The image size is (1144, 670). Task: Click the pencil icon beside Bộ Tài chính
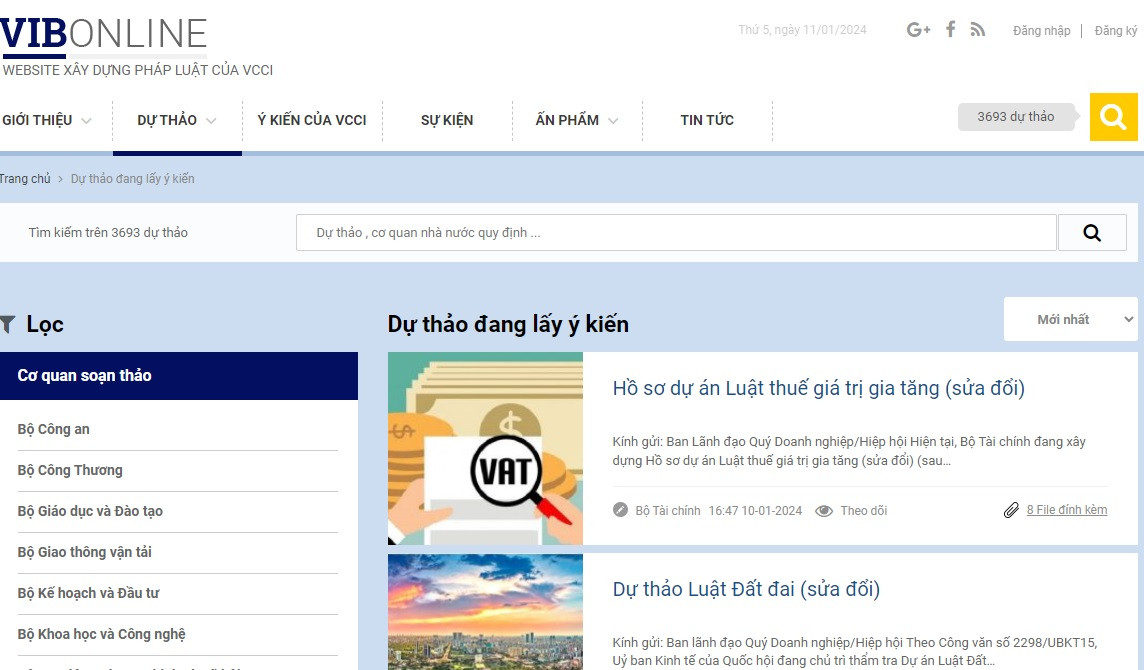[x=620, y=510]
